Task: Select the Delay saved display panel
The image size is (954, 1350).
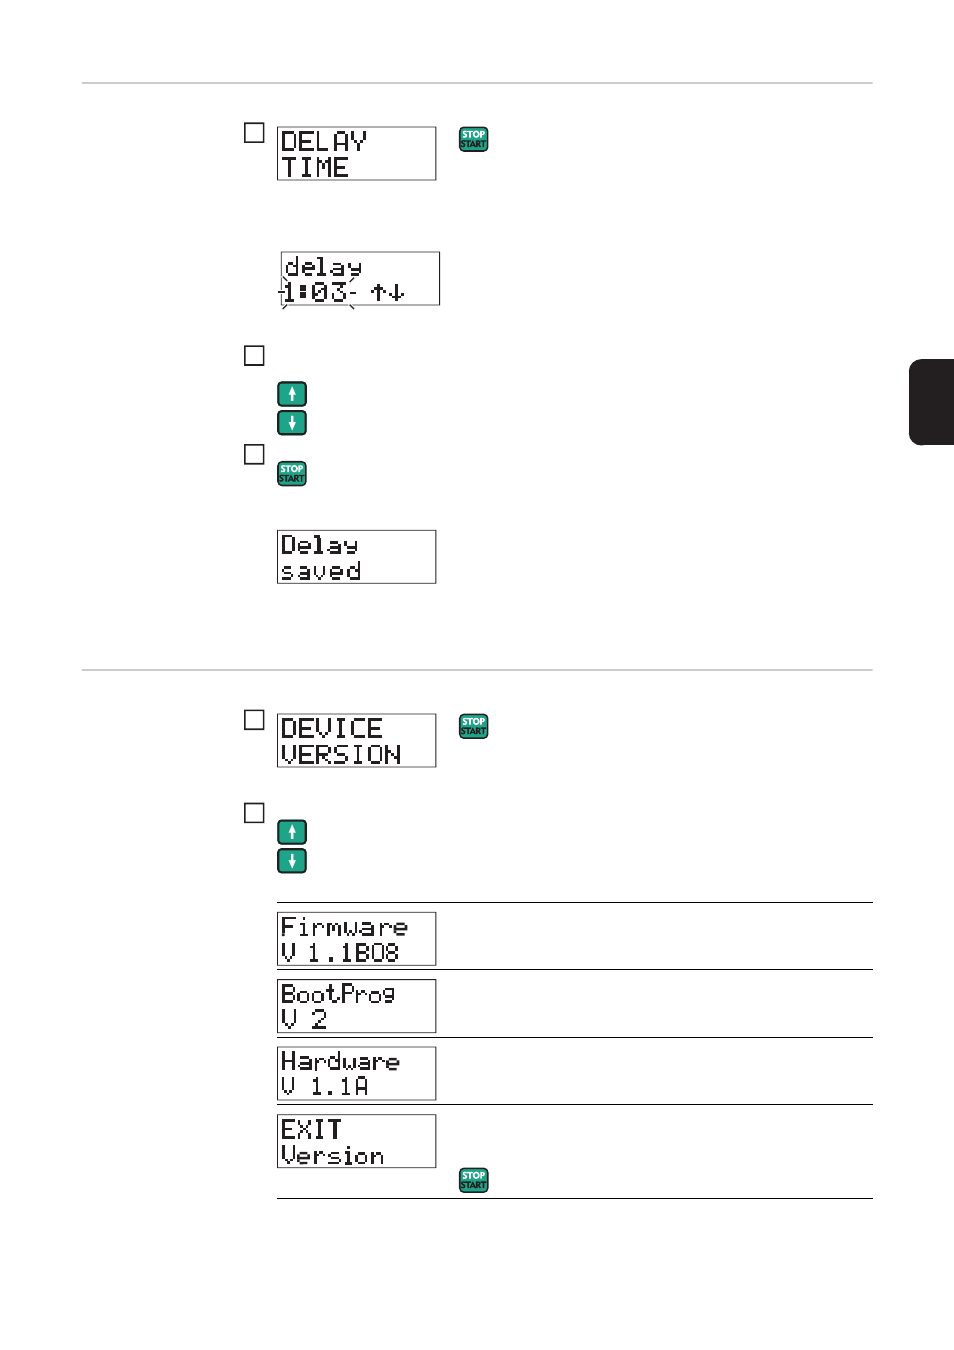Action: (x=356, y=557)
